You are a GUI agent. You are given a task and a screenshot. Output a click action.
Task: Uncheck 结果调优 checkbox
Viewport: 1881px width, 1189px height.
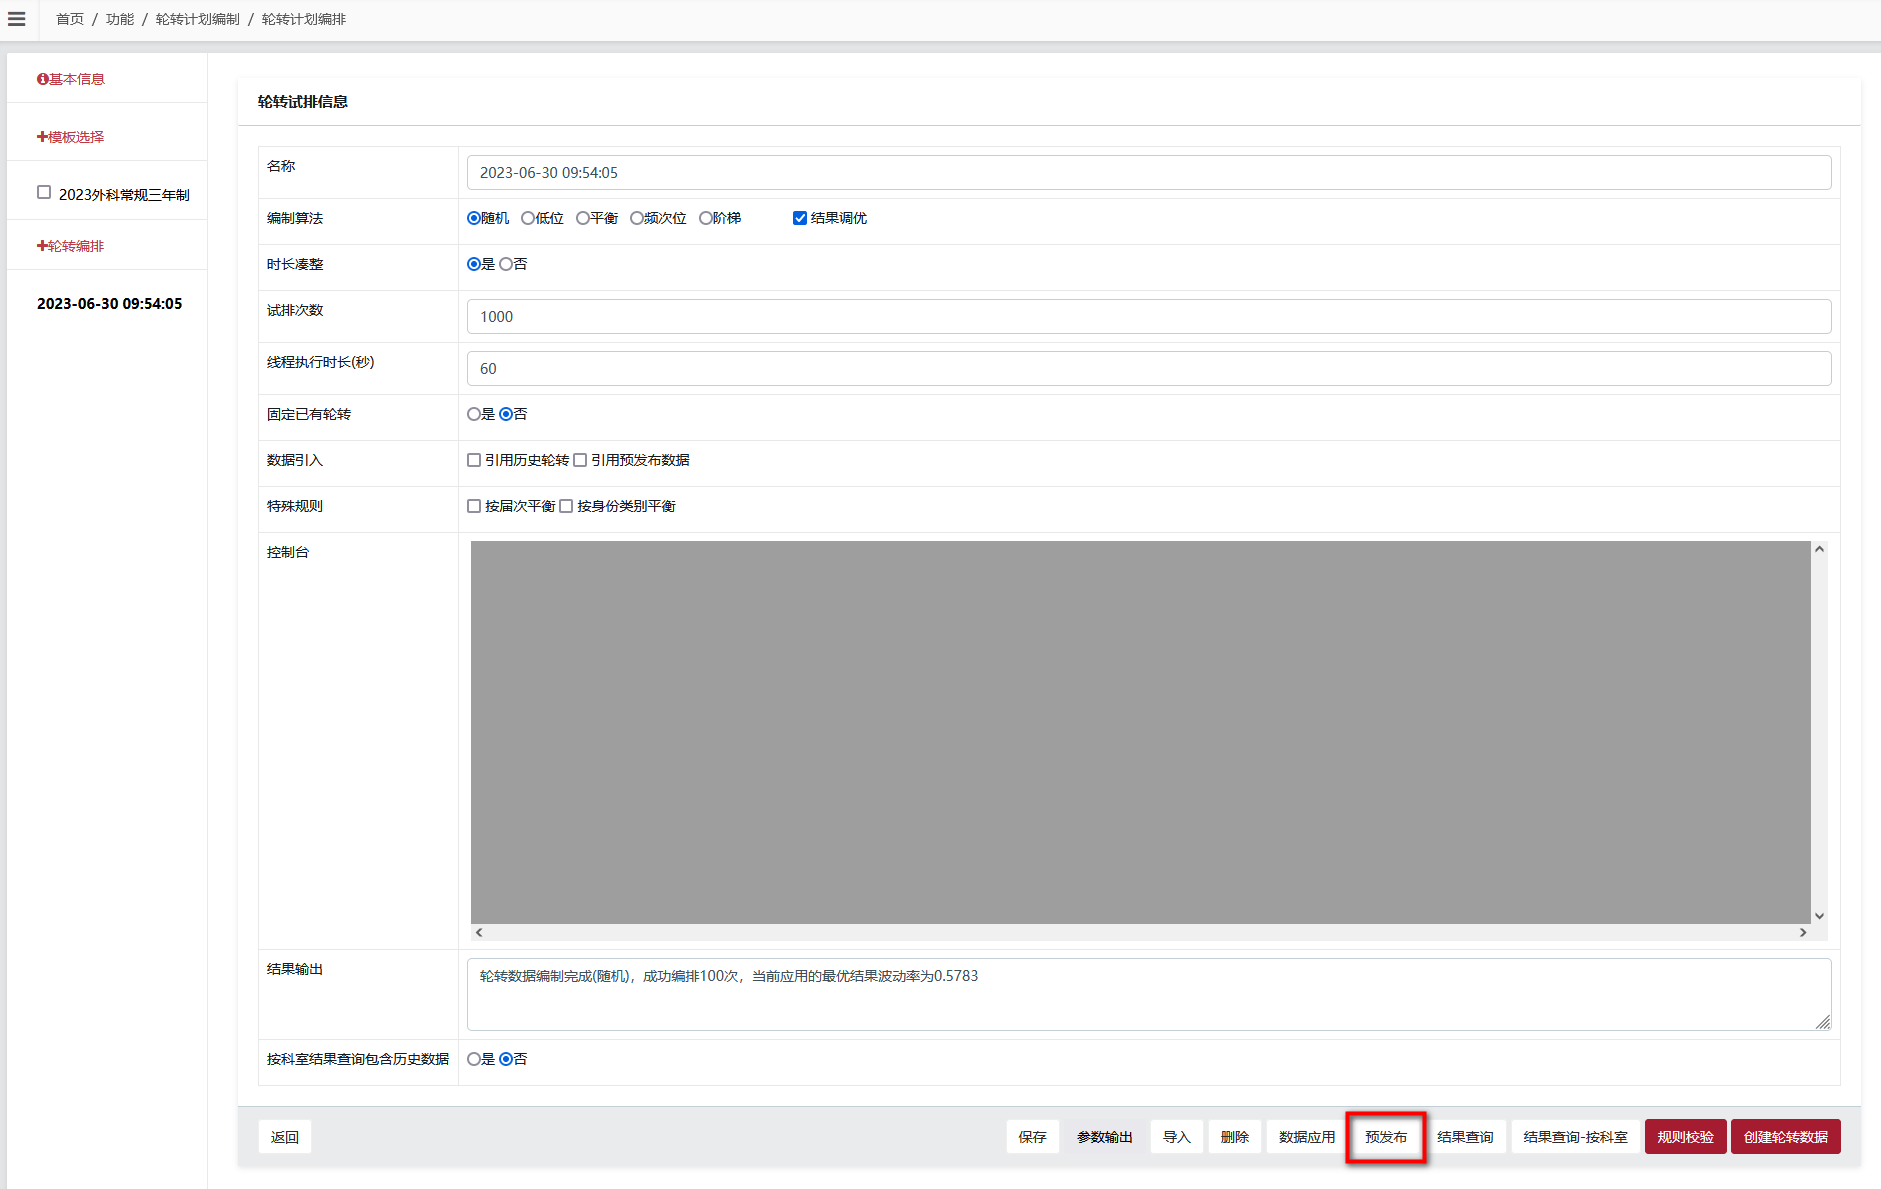pos(800,218)
